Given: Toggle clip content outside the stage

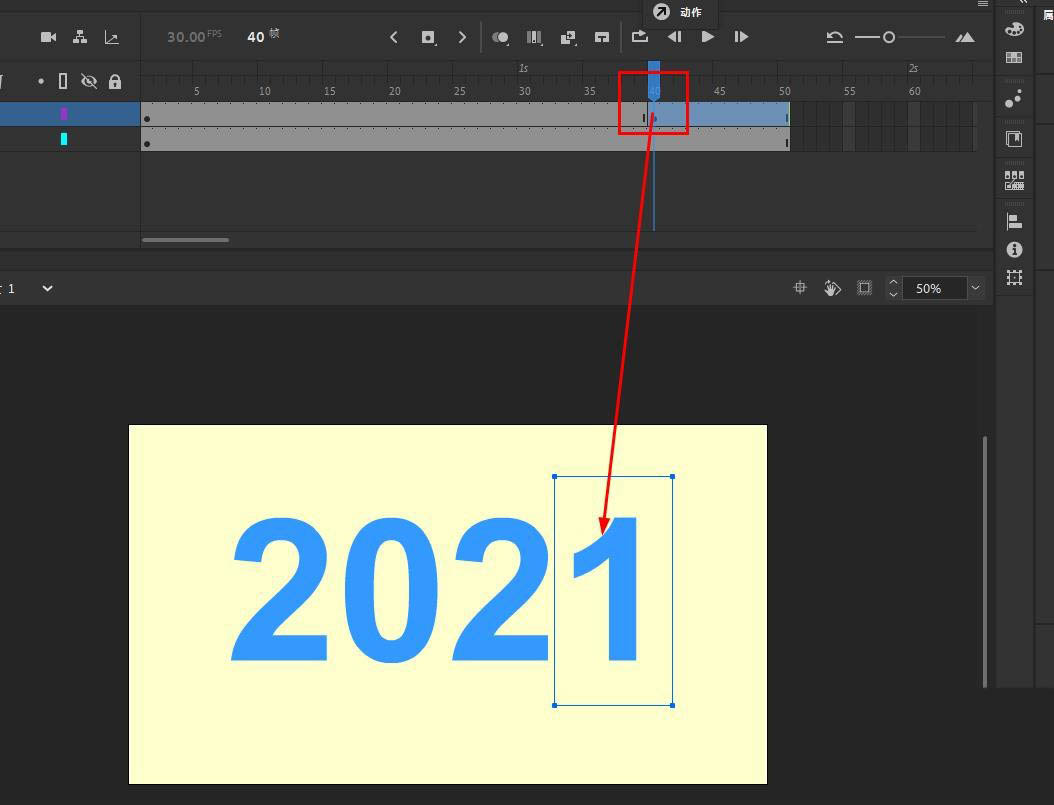Looking at the screenshot, I should (x=863, y=288).
